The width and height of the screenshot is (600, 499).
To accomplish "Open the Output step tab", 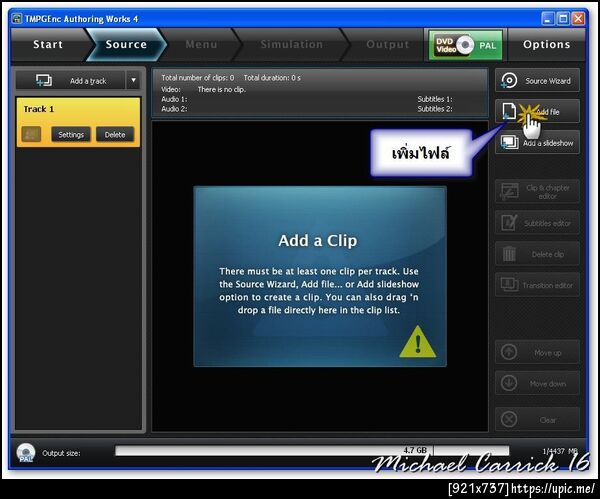I will [x=387, y=44].
